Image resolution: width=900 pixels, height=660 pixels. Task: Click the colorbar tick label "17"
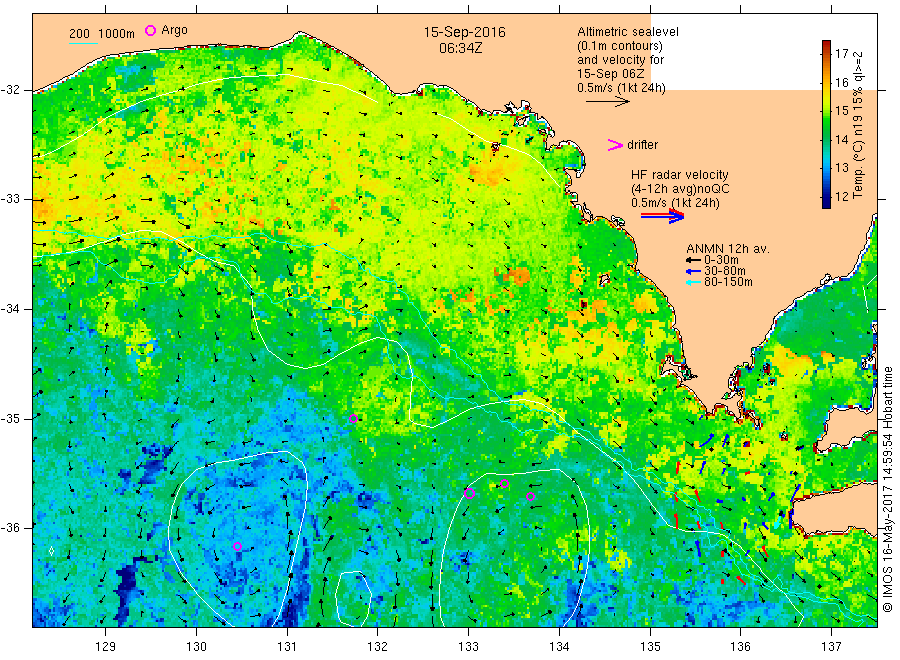841,53
